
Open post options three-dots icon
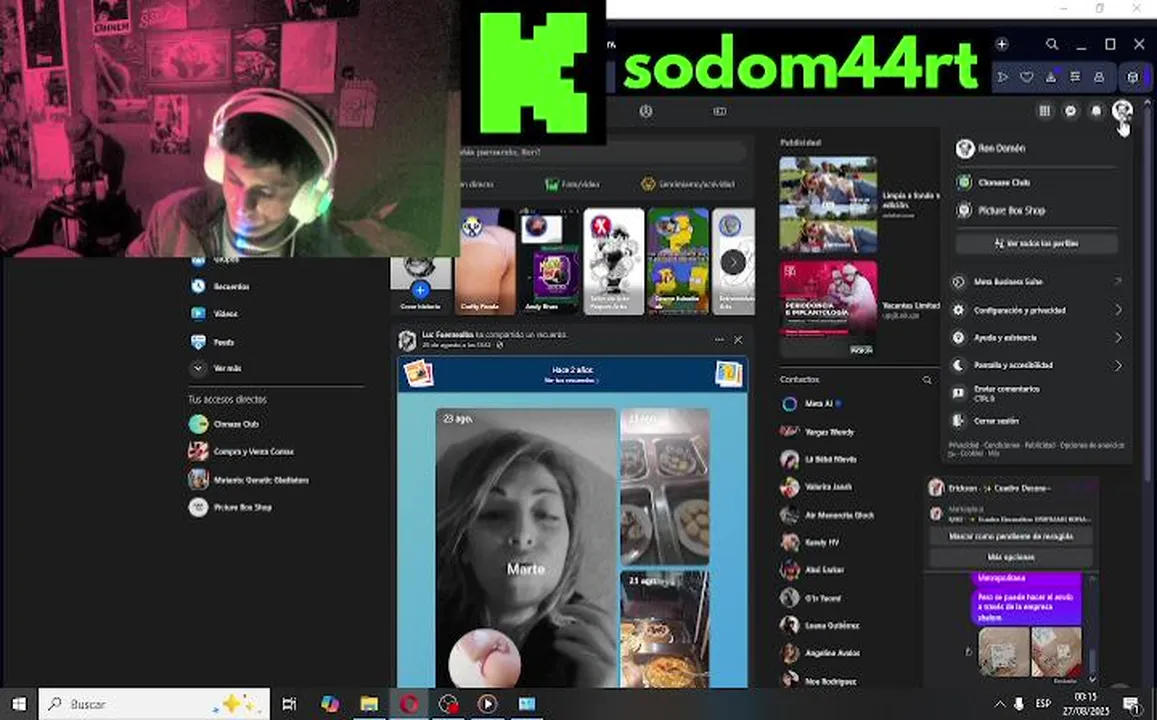[x=719, y=340]
